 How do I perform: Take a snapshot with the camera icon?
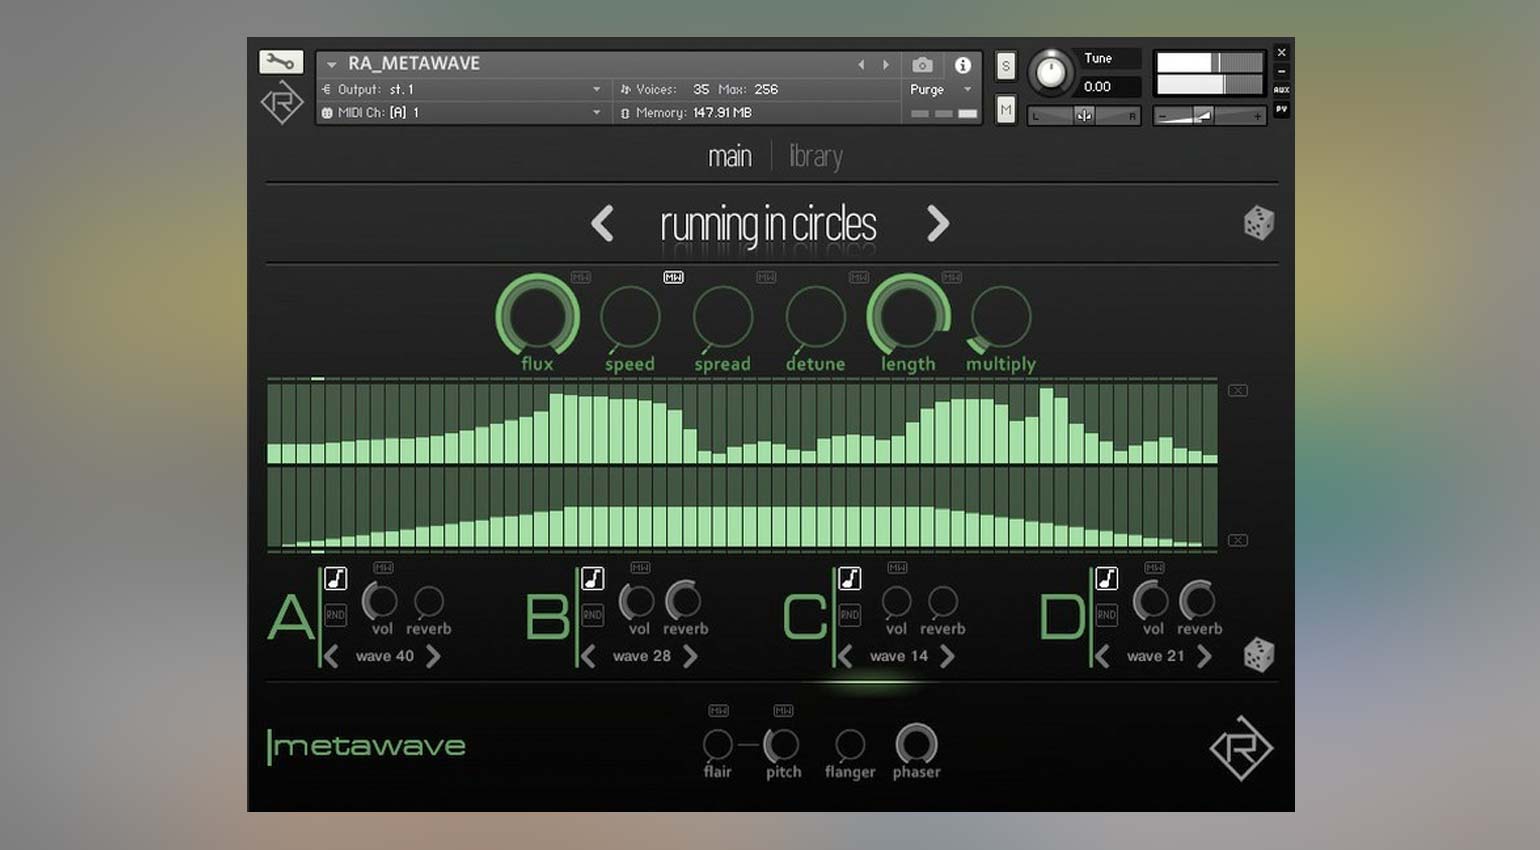click(x=922, y=65)
